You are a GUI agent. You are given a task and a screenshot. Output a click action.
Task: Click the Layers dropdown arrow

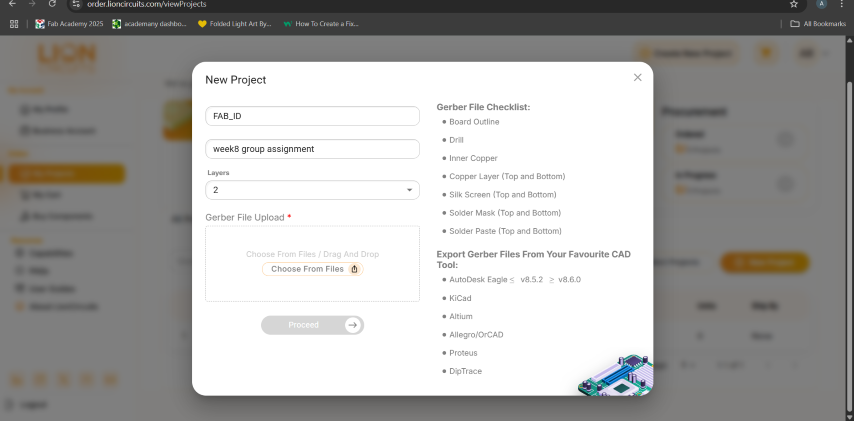click(x=409, y=190)
